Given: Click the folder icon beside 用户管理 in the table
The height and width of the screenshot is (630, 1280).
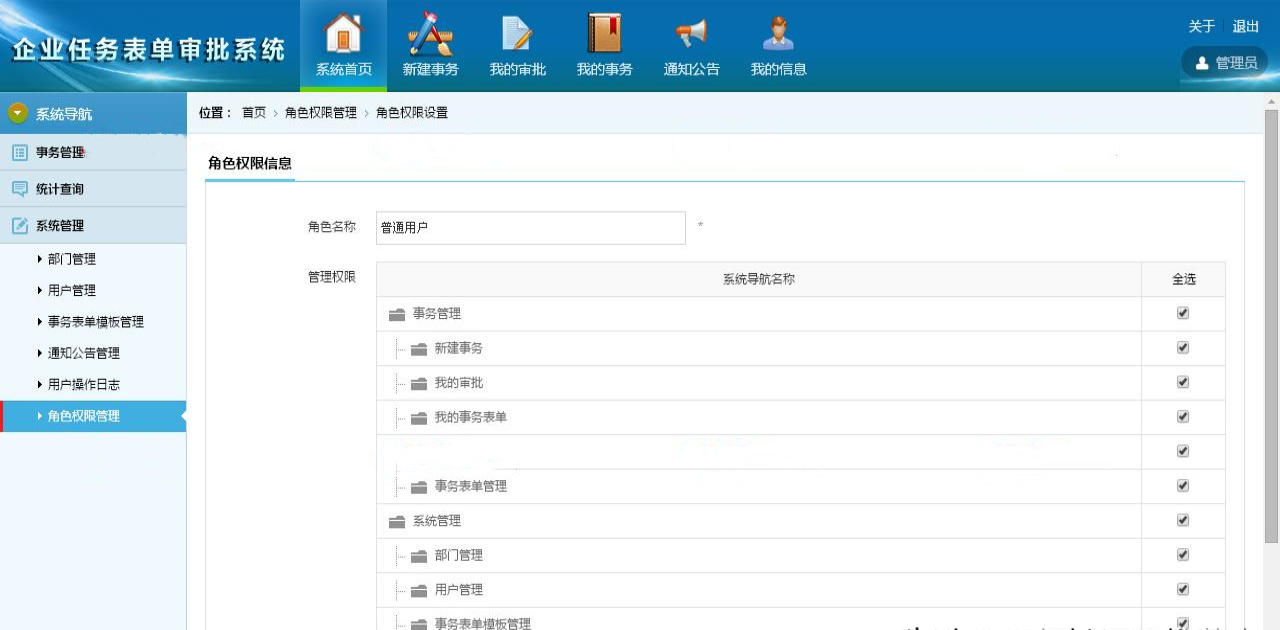Looking at the screenshot, I should click(x=419, y=590).
